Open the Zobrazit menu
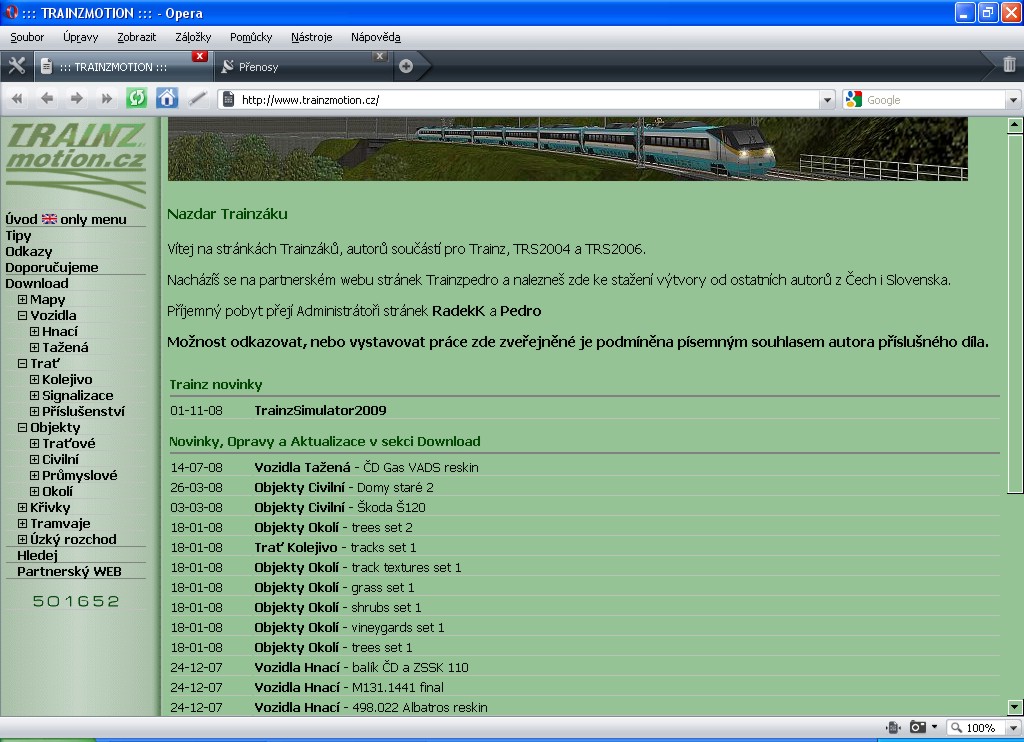This screenshot has width=1024, height=742. [x=136, y=37]
